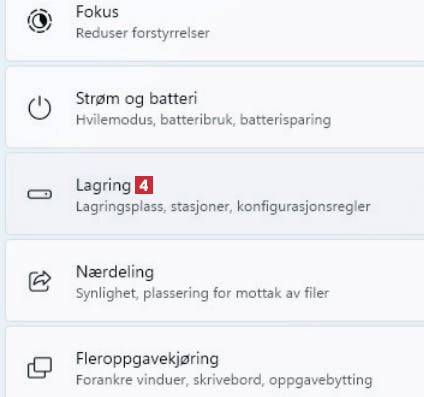Click the Fleroppgavekjøring overlapping windows icon
The image size is (424, 397).
[x=39, y=368]
